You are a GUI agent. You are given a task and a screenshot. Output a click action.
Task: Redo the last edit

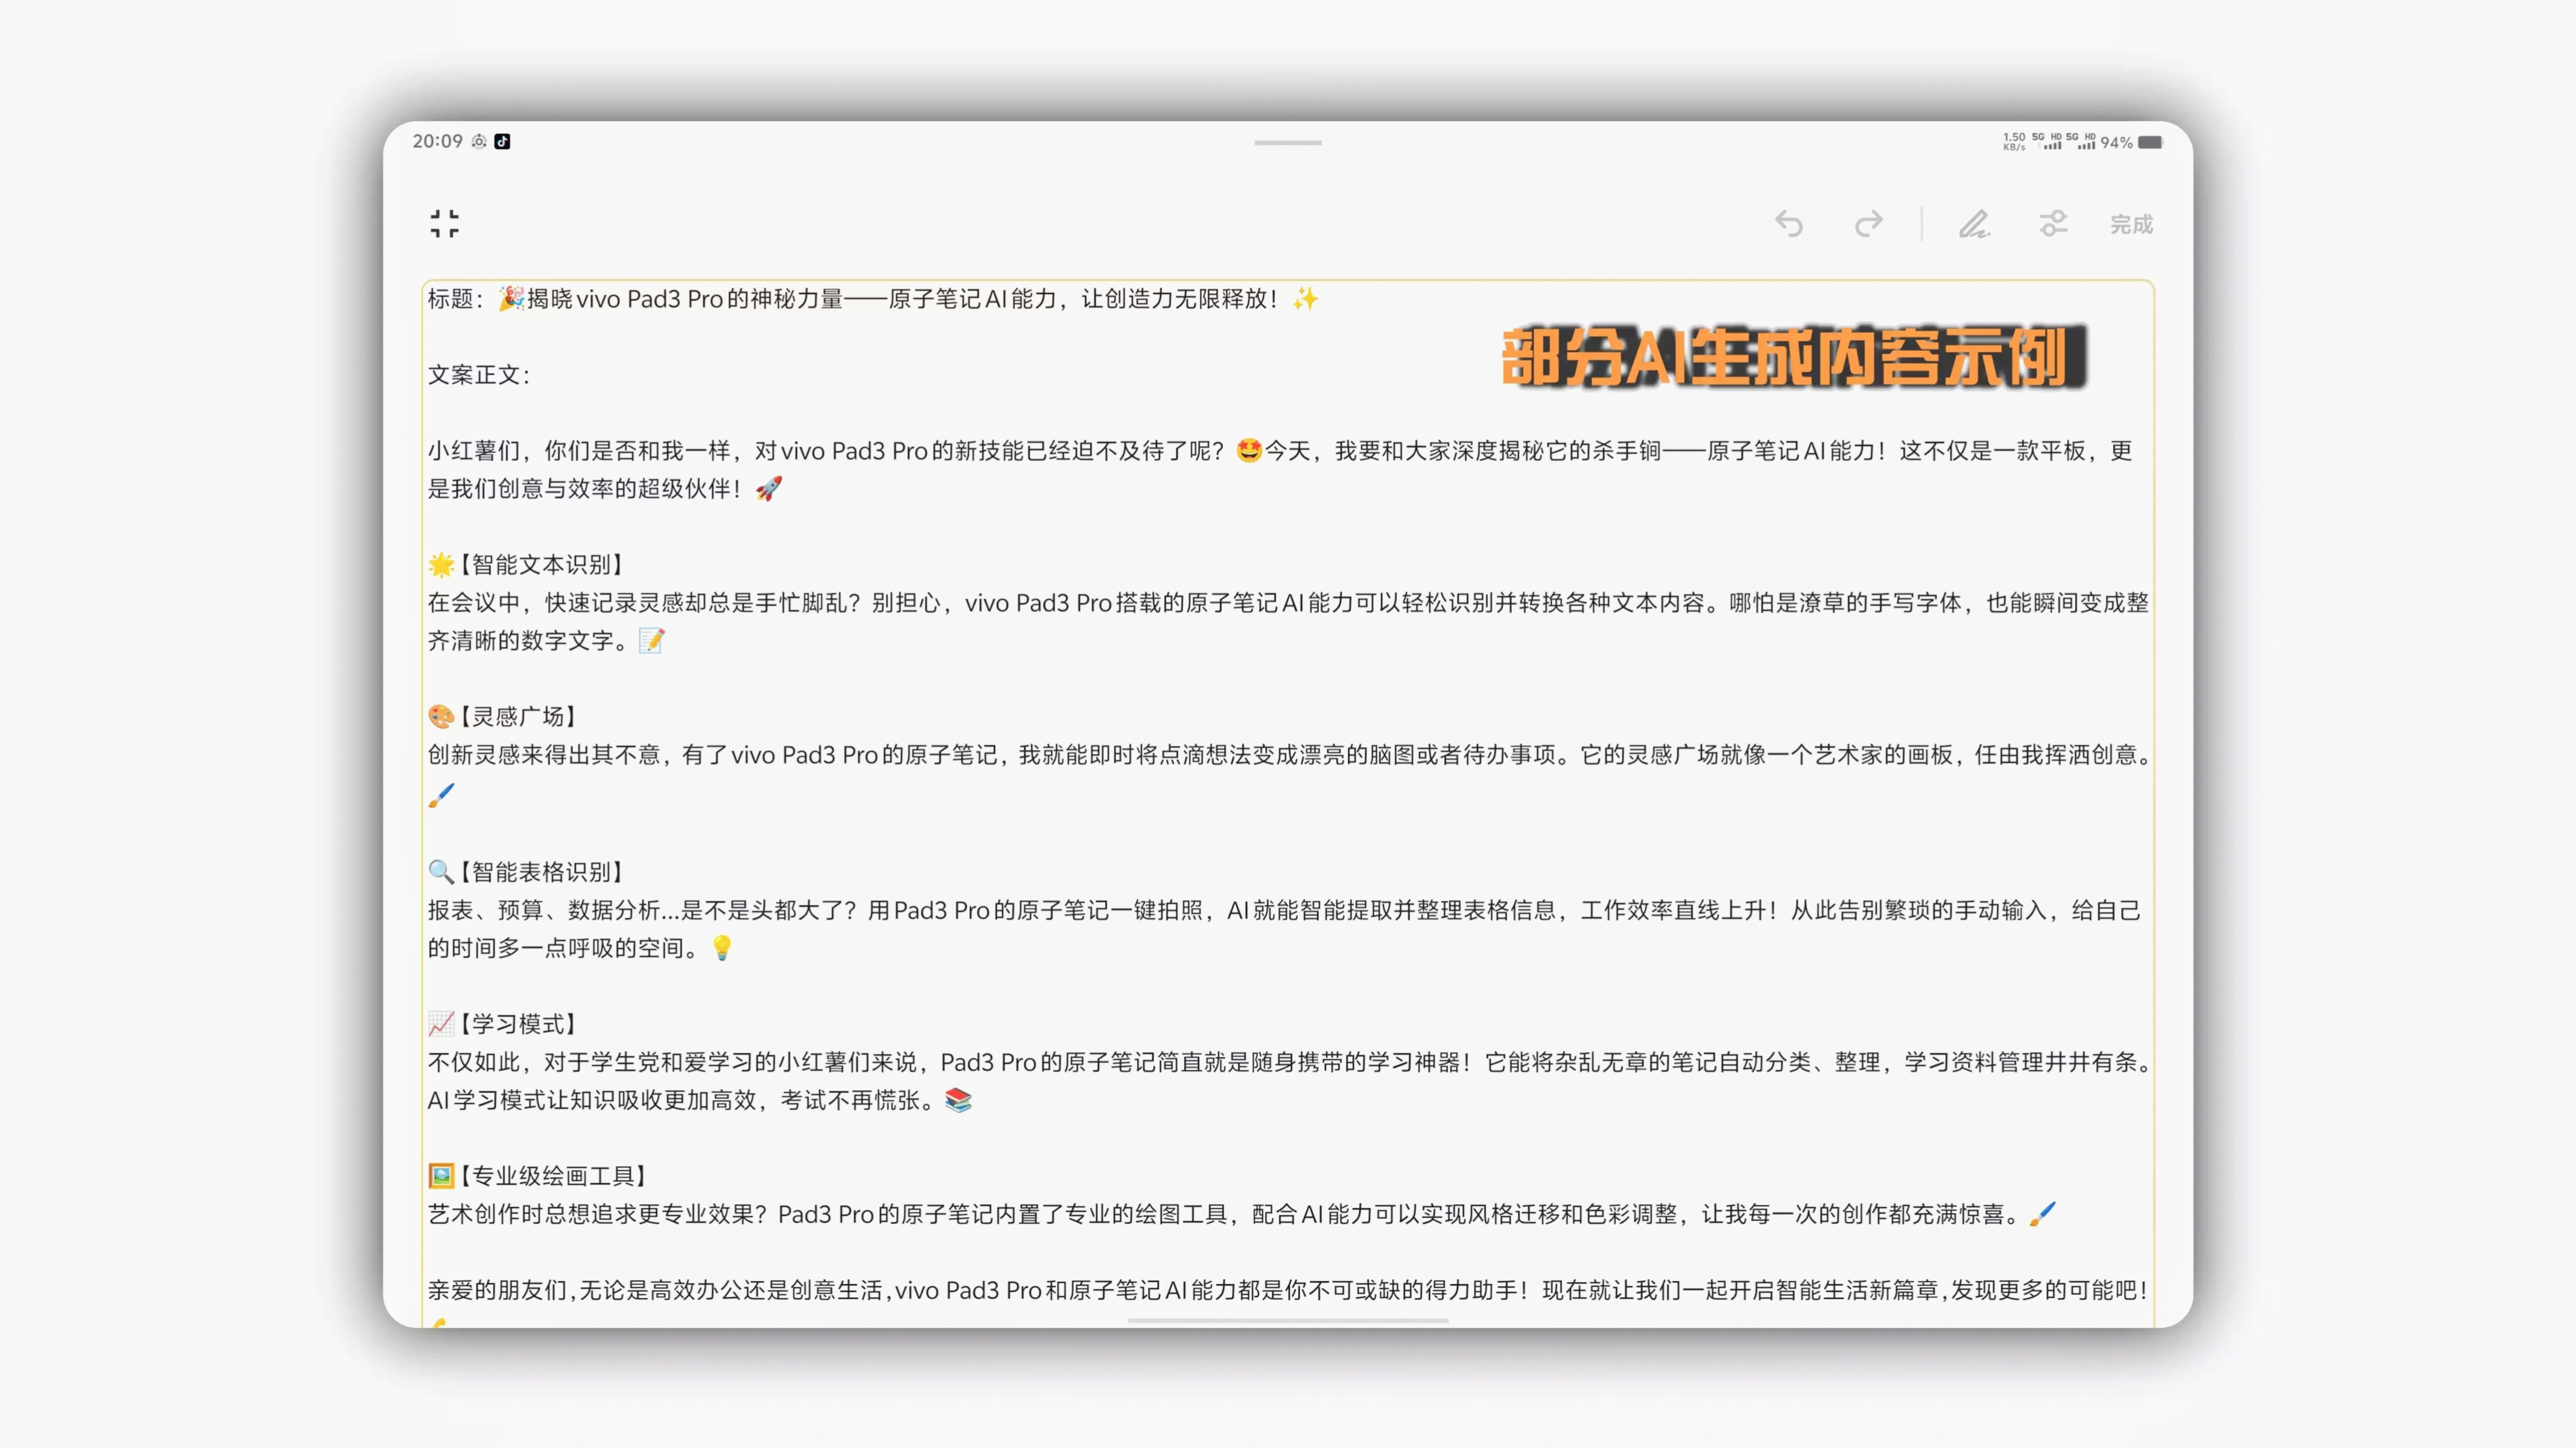pos(1868,224)
